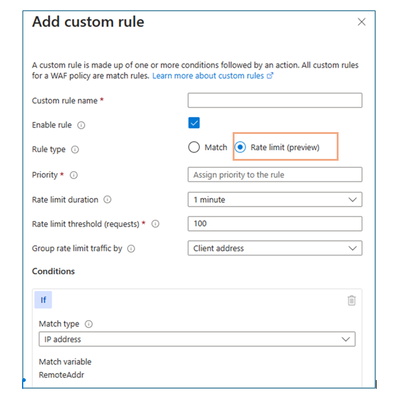This screenshot has height=400, width=398.
Task: Open Learn more about custom rules link
Action: [213, 76]
